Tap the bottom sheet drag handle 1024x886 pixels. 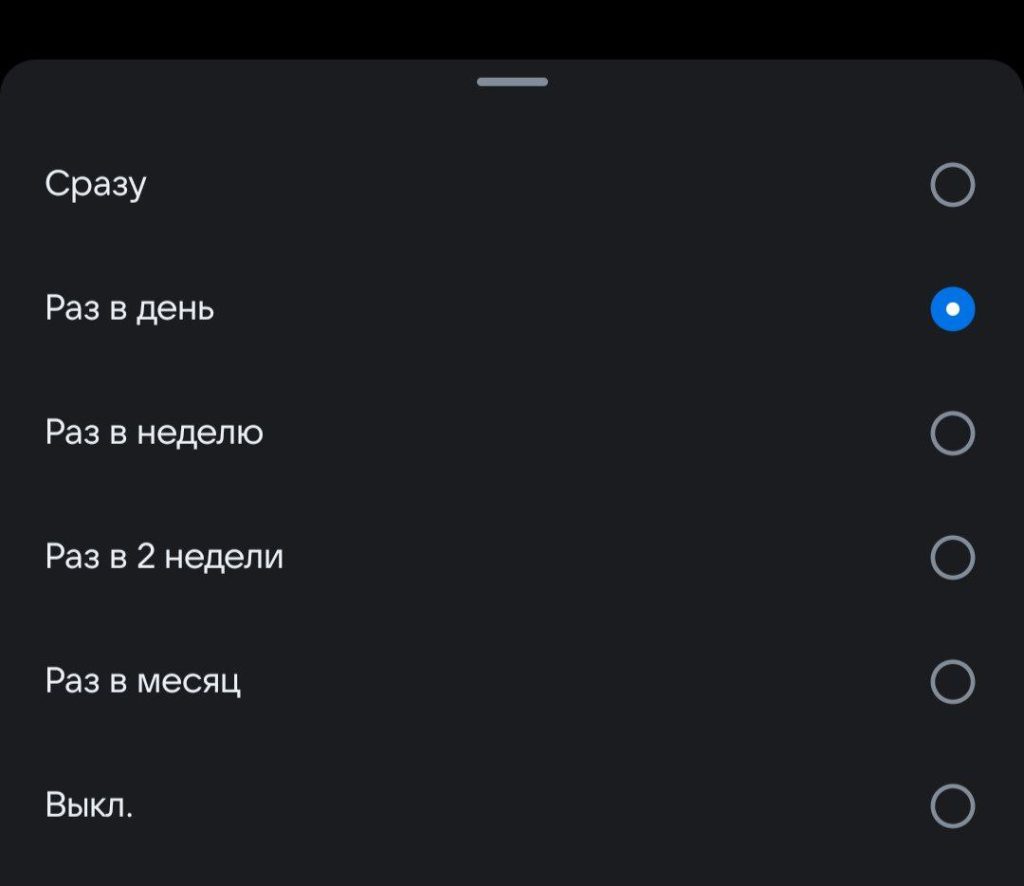pos(512,81)
